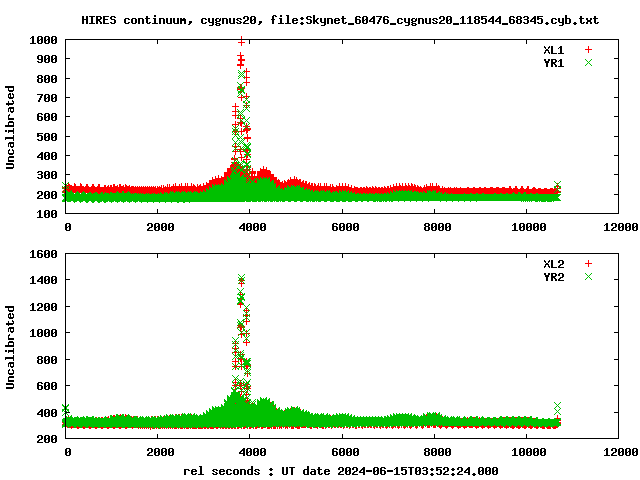
Task: Click the Uncalibrated label of XL2/YR2 plot
Action: coord(10,347)
